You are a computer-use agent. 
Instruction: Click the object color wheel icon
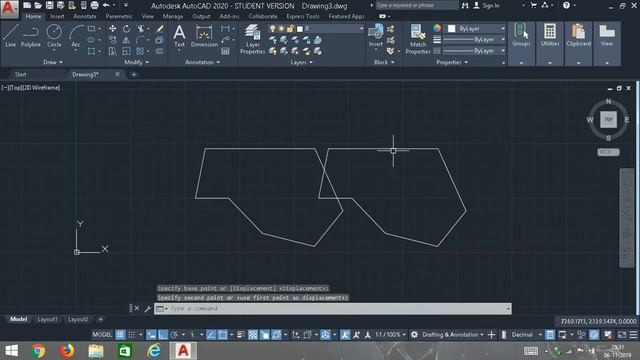coord(437,28)
